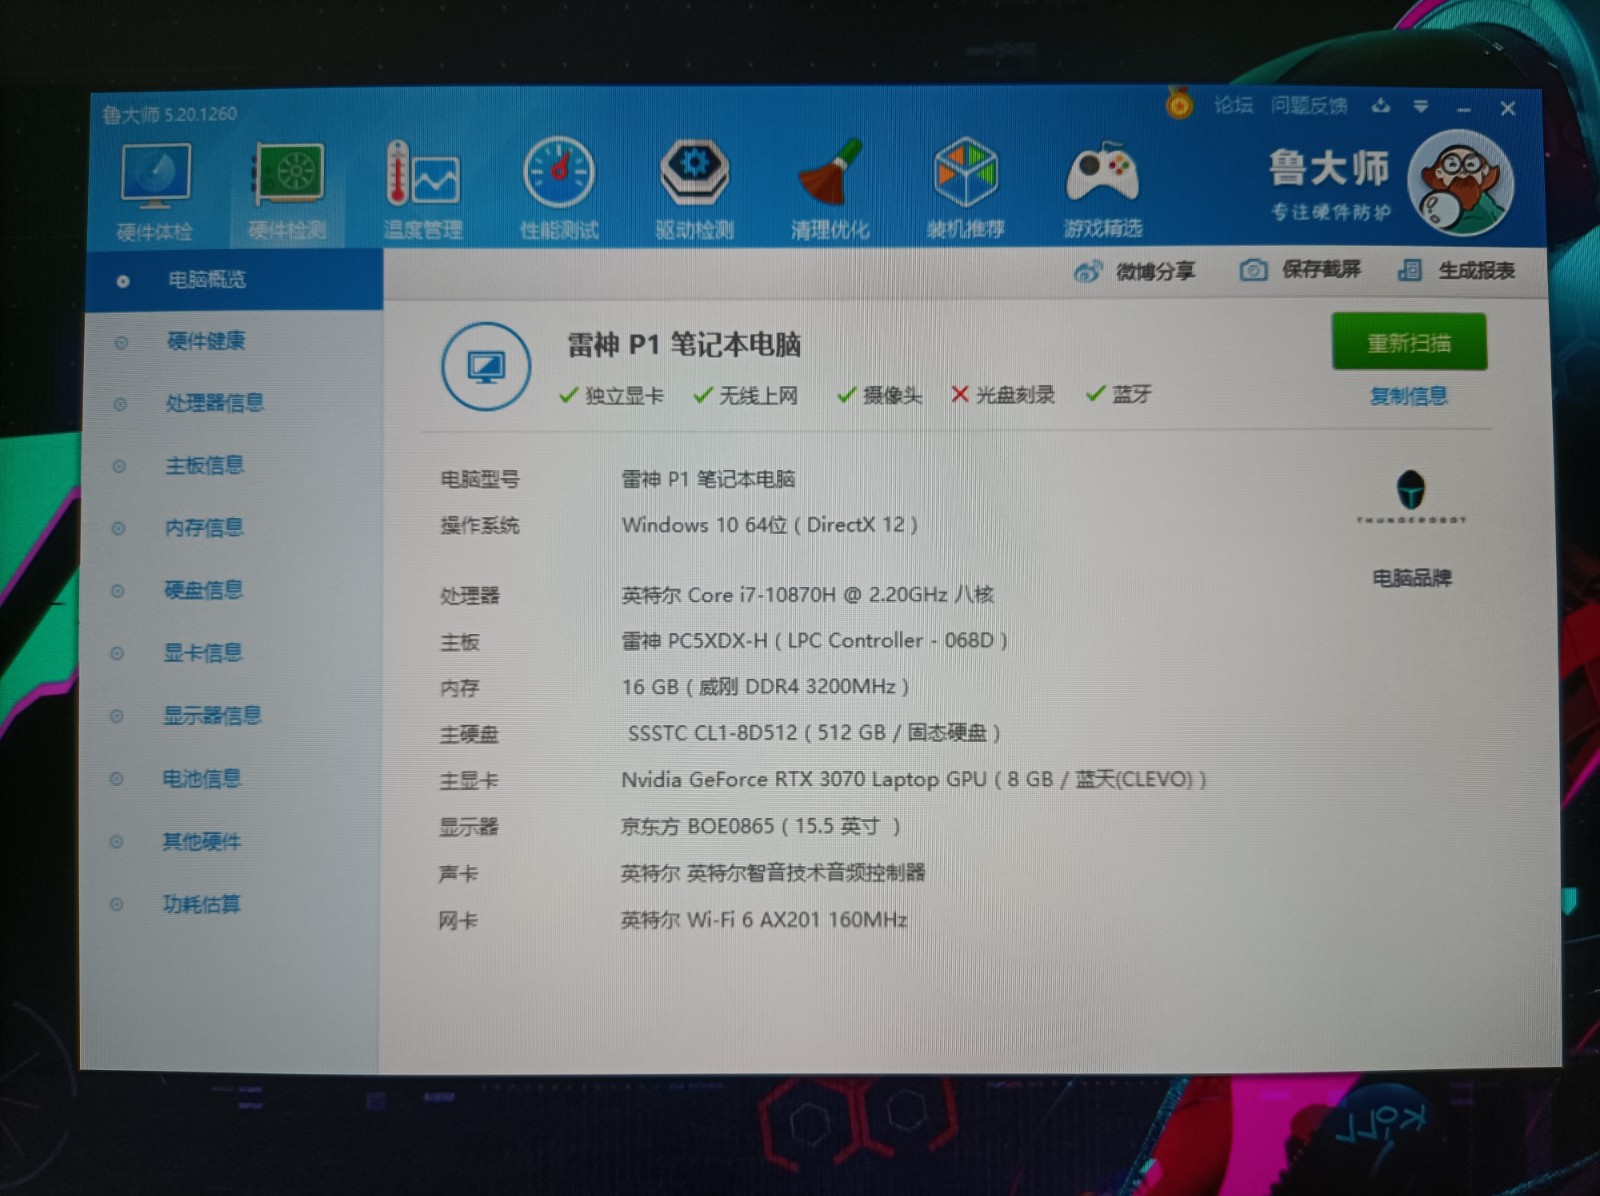Screen dimensions: 1600x1196
Task: Select the 硬件健康 sidebar tab
Action: (233, 342)
